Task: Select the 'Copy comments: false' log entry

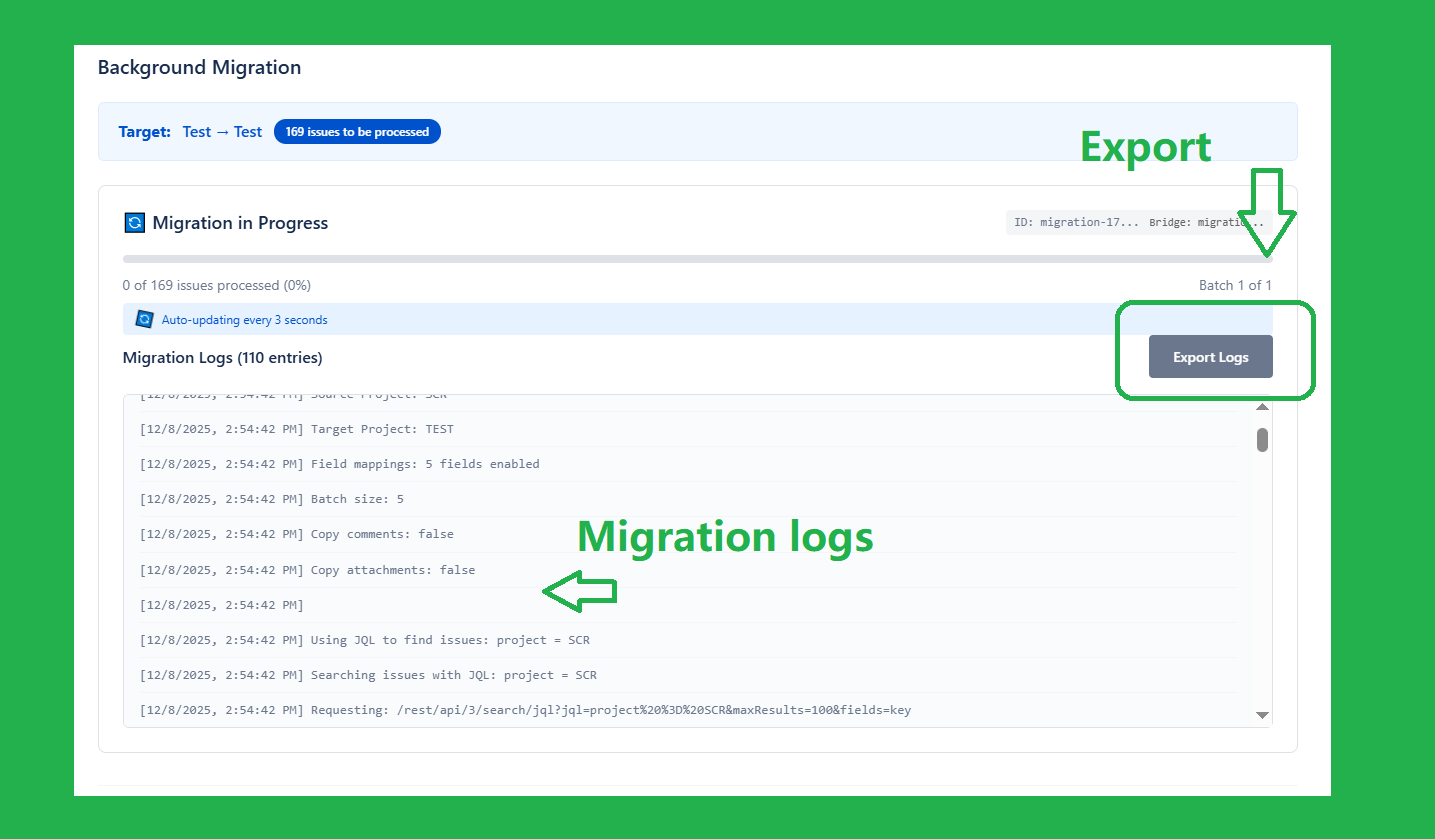Action: point(687,534)
